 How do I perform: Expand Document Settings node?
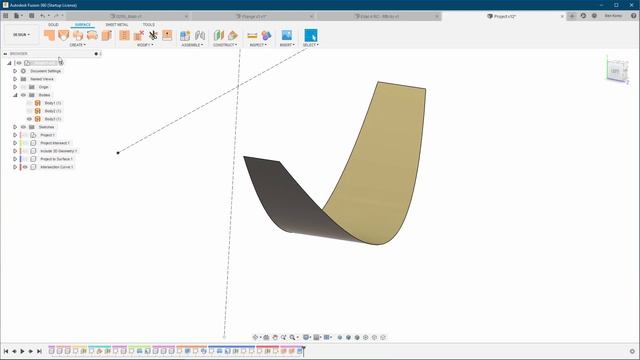click(15, 71)
